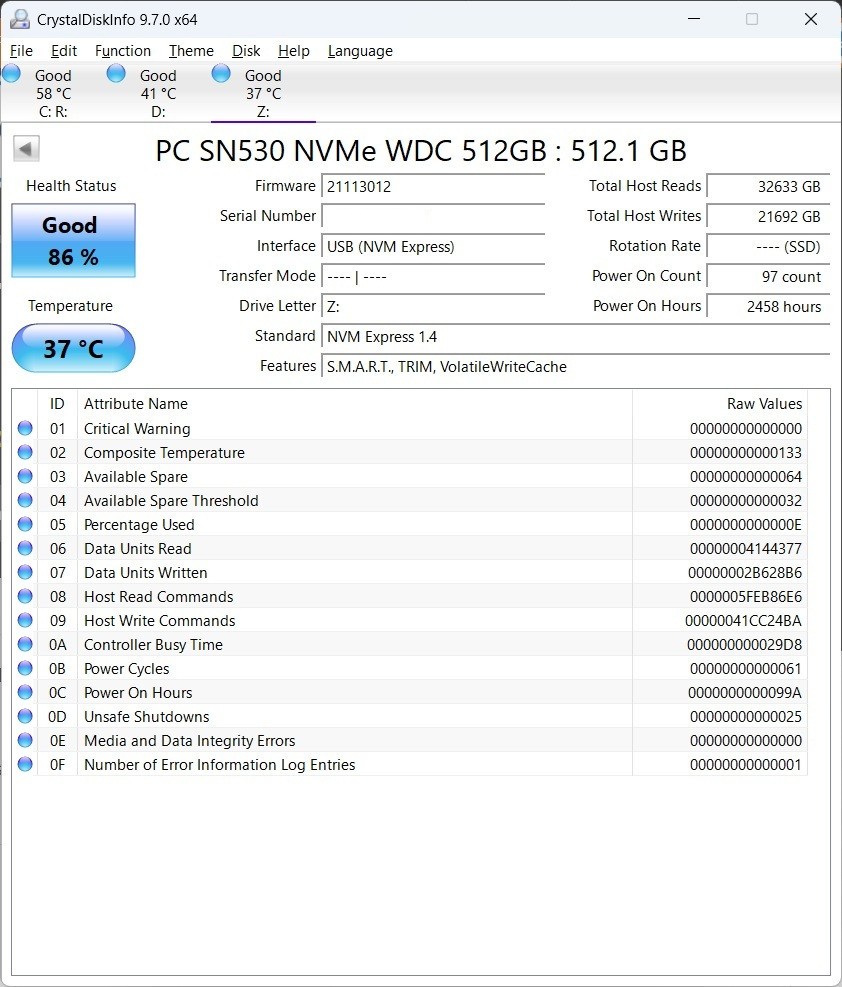Click the Raw Values column header

[720, 403]
